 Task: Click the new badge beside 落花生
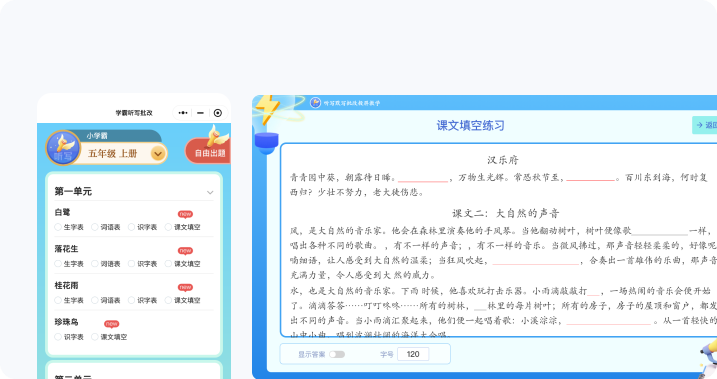(185, 251)
